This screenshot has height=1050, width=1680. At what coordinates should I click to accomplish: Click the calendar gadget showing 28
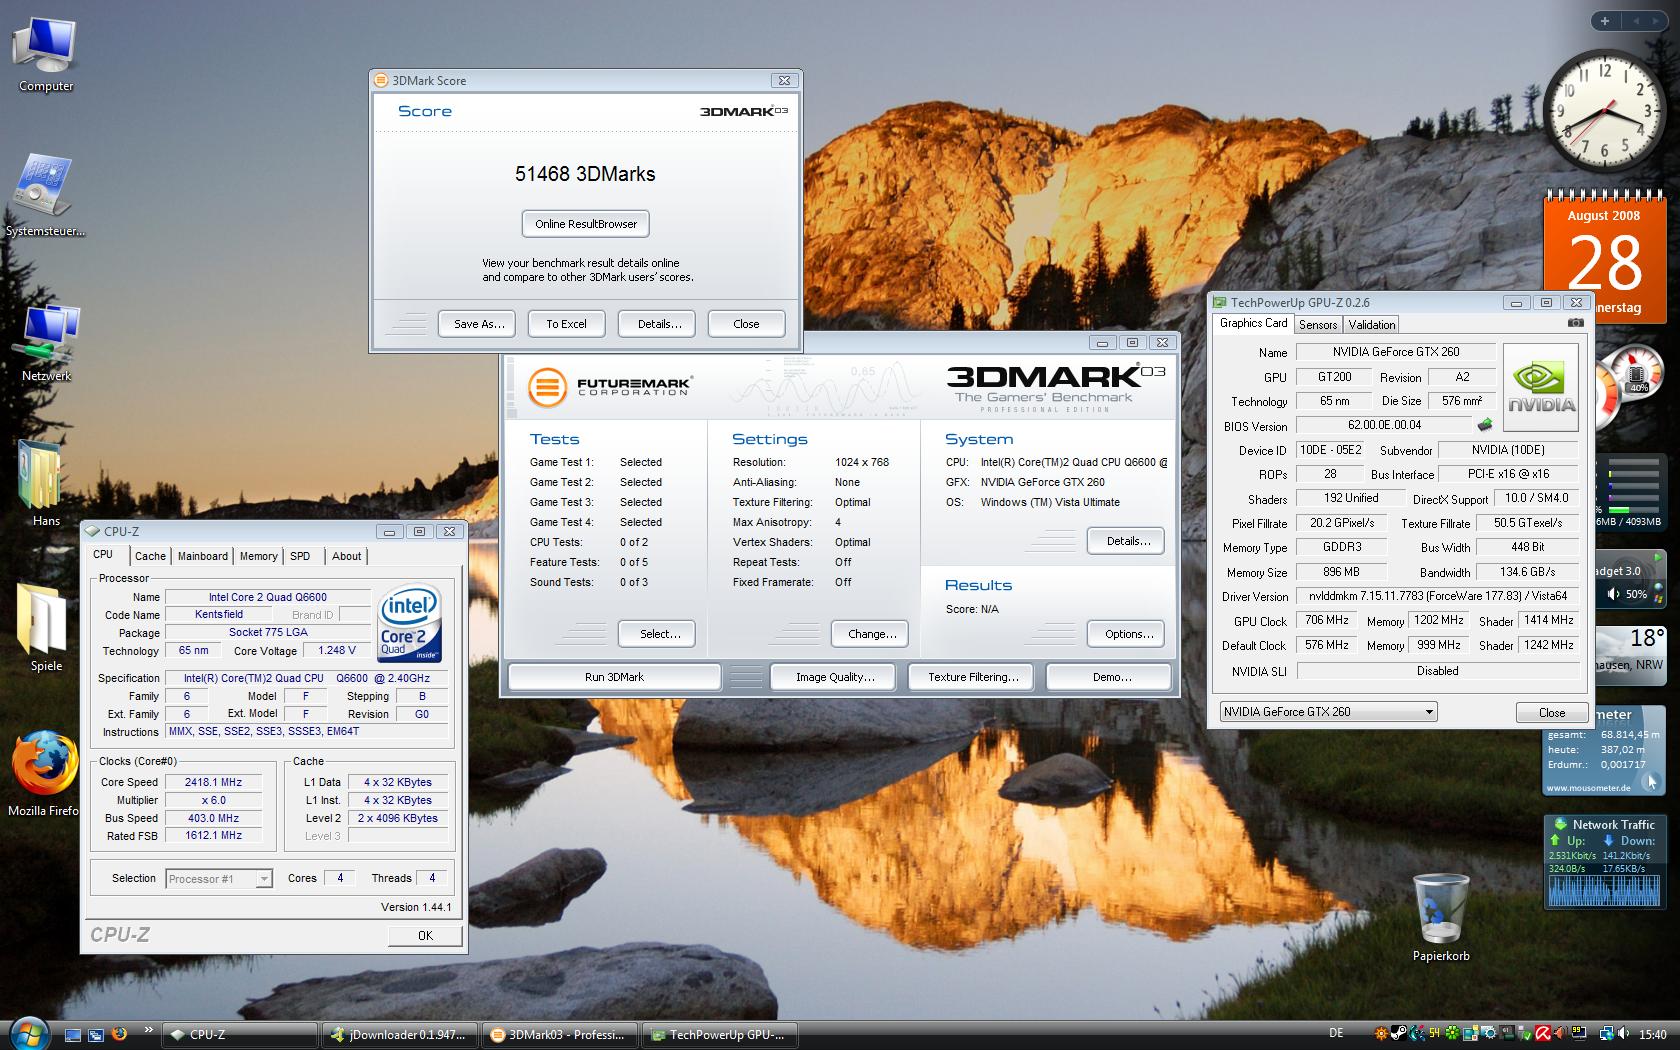click(1604, 258)
